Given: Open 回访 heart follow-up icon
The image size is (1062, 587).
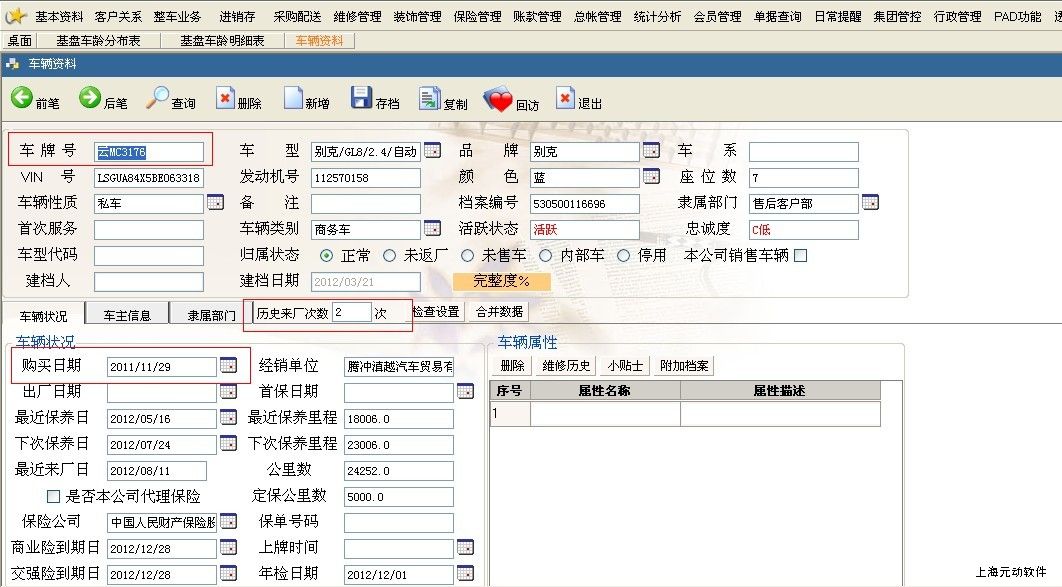Looking at the screenshot, I should coord(498,99).
